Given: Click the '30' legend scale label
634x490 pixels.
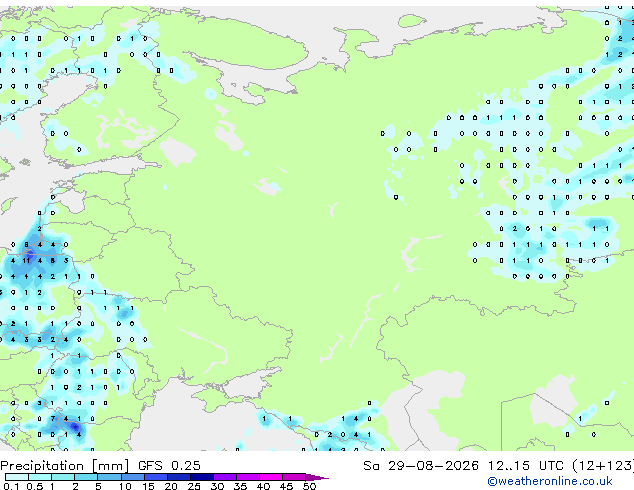Looking at the screenshot, I should [217, 486].
